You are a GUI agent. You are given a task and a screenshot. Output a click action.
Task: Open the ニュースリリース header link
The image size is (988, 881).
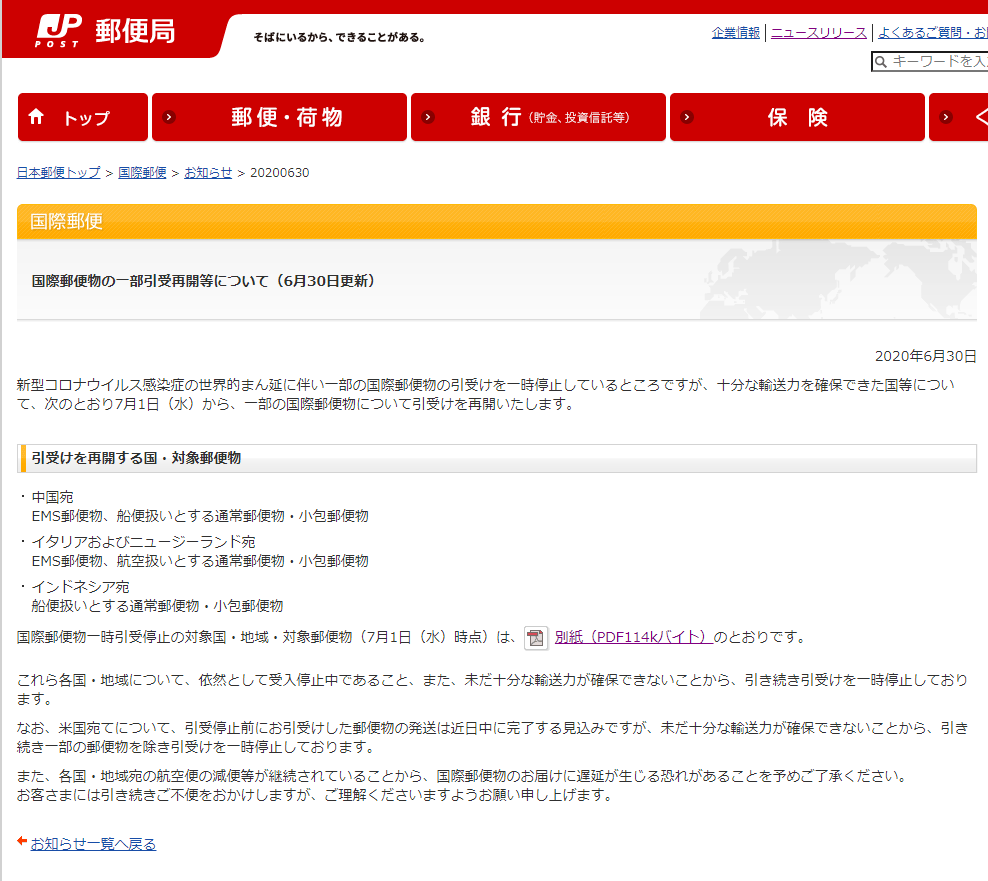point(819,33)
